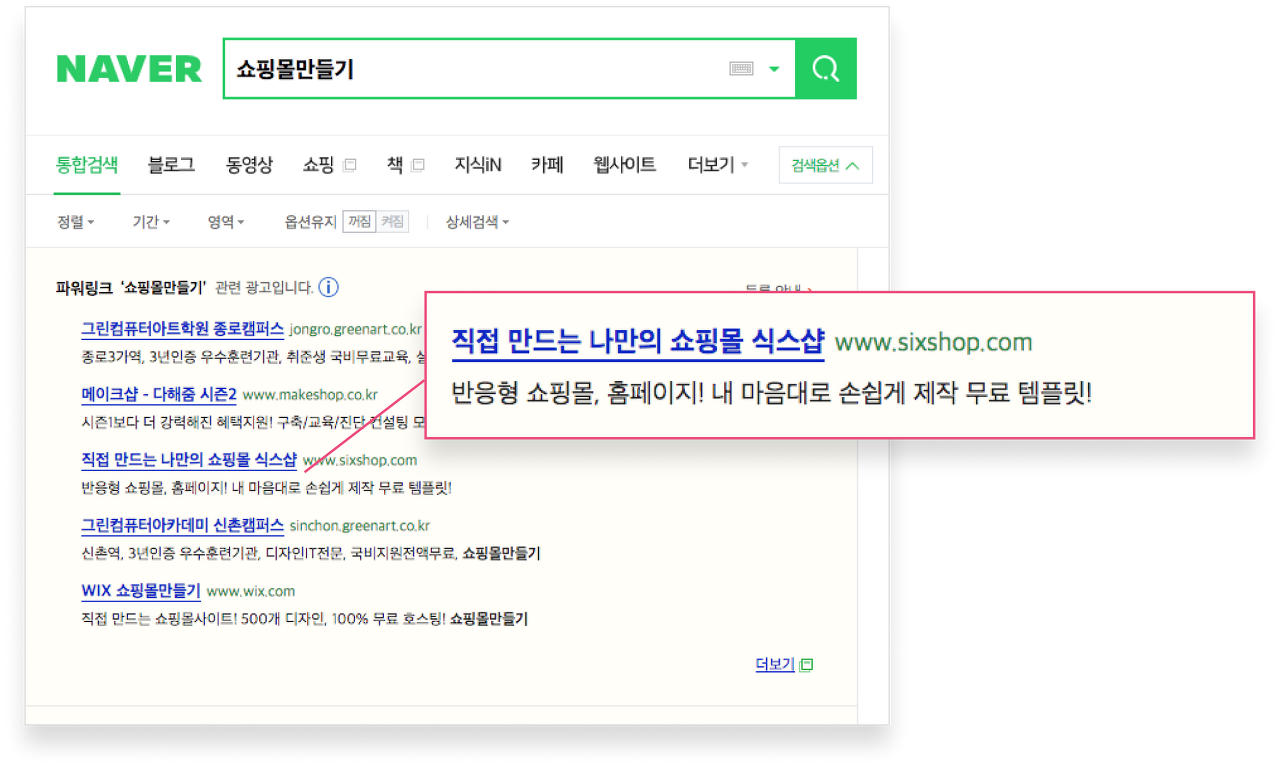The image size is (1280, 769).
Task: Open the 그린컴퓨터아트학원 종로캠퍼스 link
Action: [x=182, y=329]
